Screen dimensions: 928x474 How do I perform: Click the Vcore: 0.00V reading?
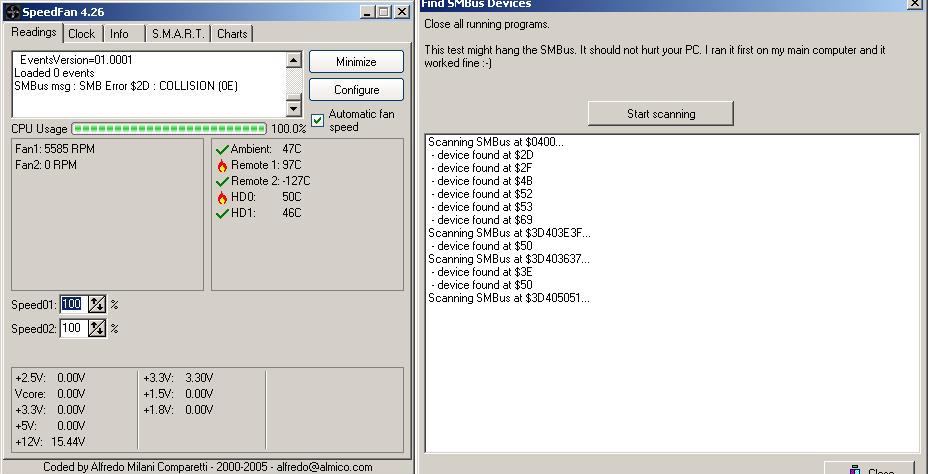pyautogui.click(x=50, y=394)
